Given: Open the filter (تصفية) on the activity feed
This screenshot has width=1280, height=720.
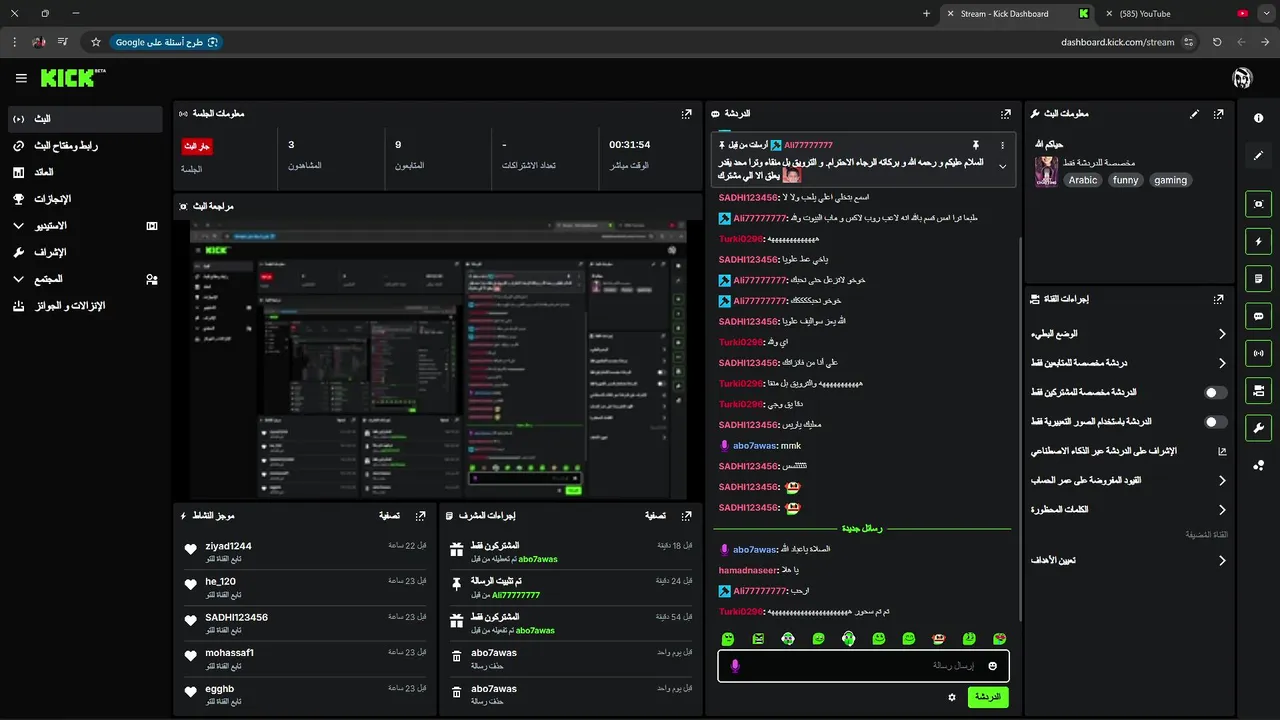Looking at the screenshot, I should [390, 516].
